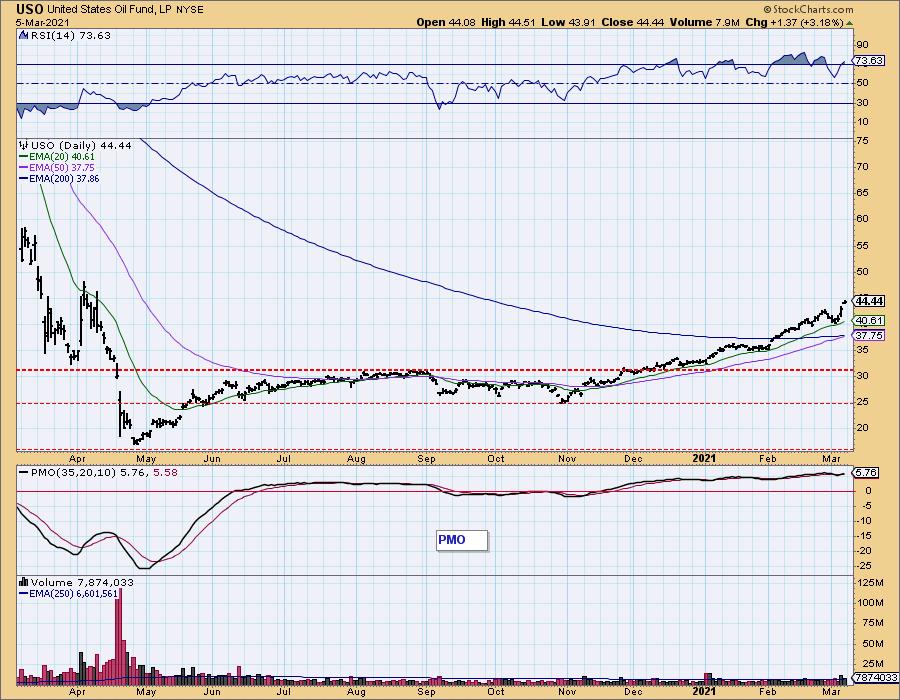
Task: Click the Volume 7.9M header value
Action: pyautogui.click(x=704, y=22)
